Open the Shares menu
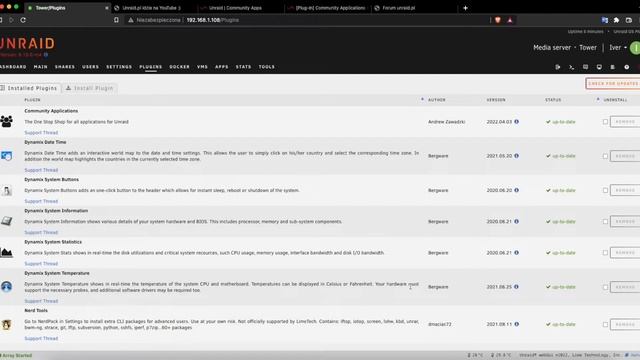The width and height of the screenshot is (640, 360). click(x=65, y=67)
